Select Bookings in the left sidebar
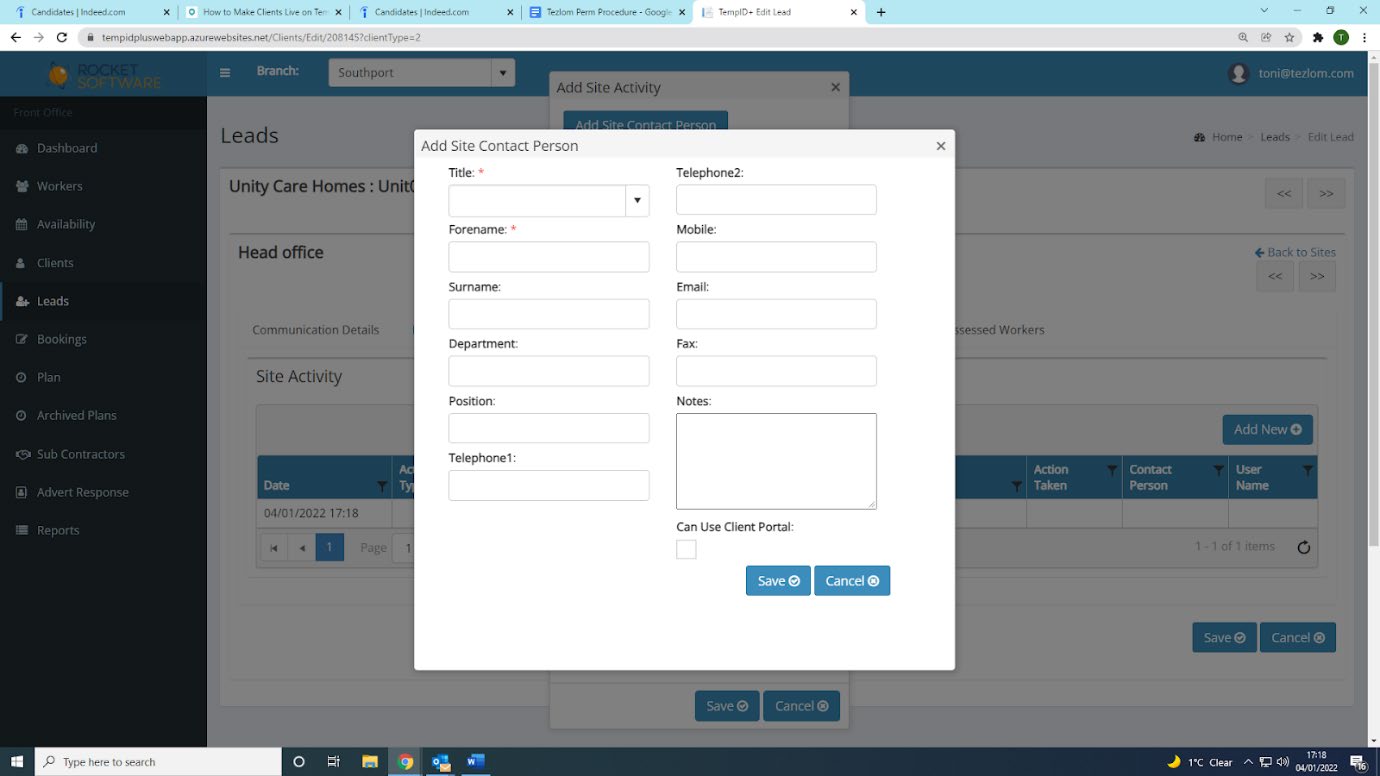 (x=62, y=339)
